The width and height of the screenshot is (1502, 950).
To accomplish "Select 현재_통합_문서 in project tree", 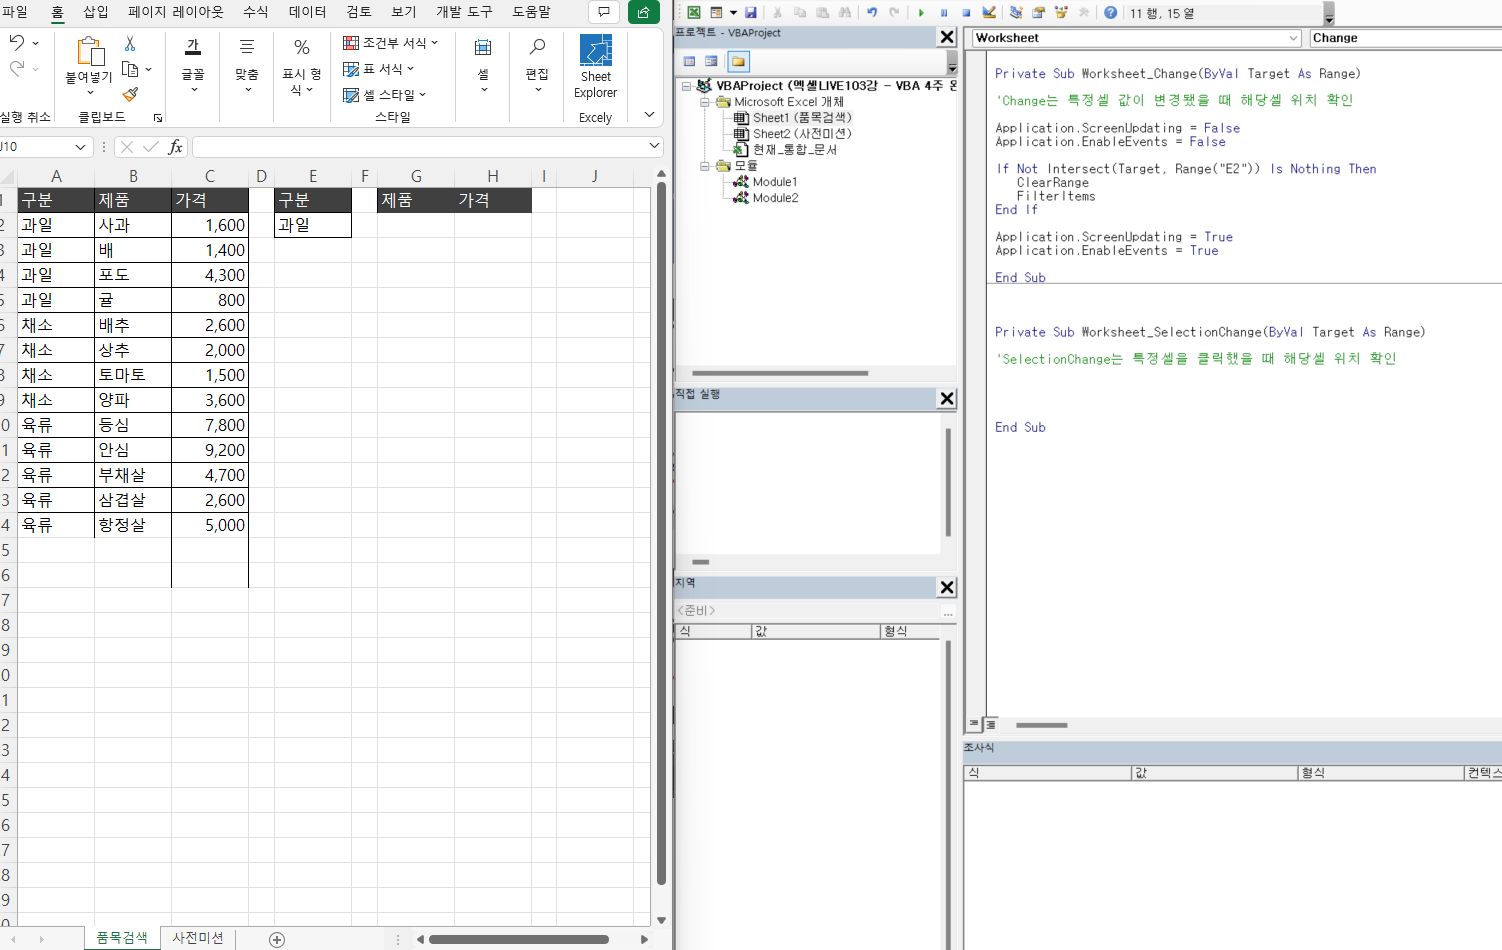I will tap(794, 150).
